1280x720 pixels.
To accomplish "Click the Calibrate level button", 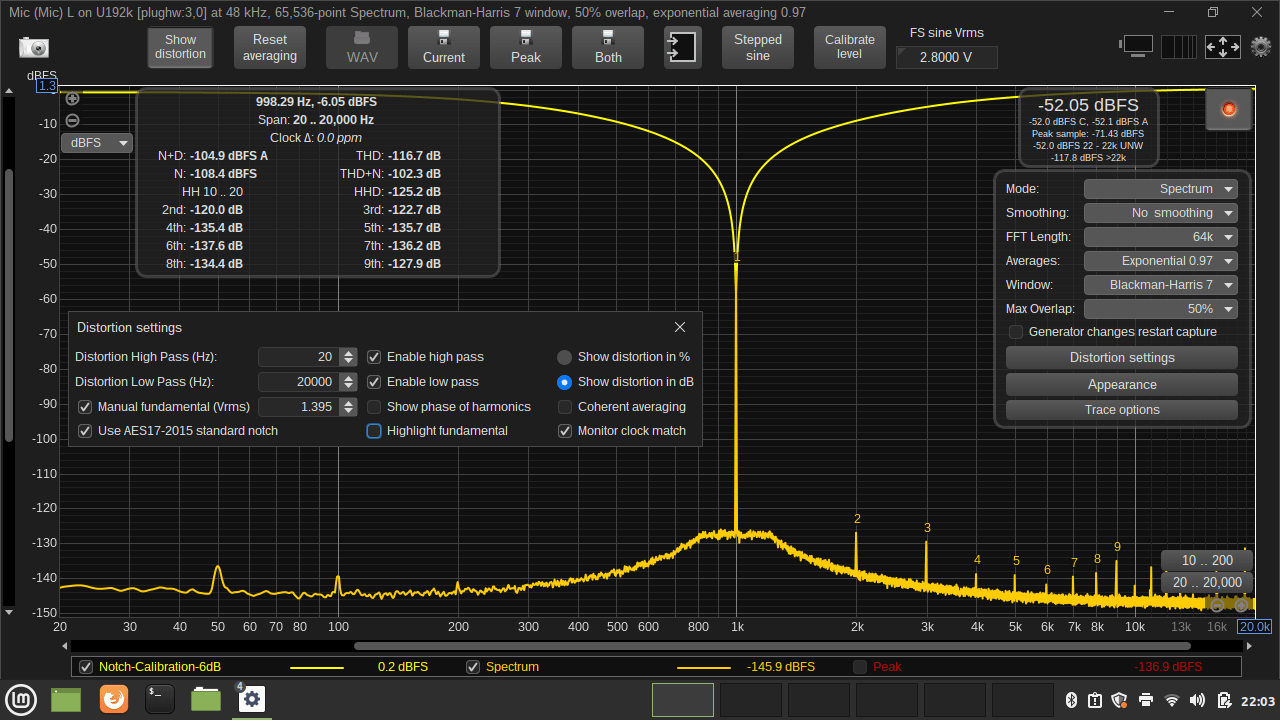I will coord(850,47).
